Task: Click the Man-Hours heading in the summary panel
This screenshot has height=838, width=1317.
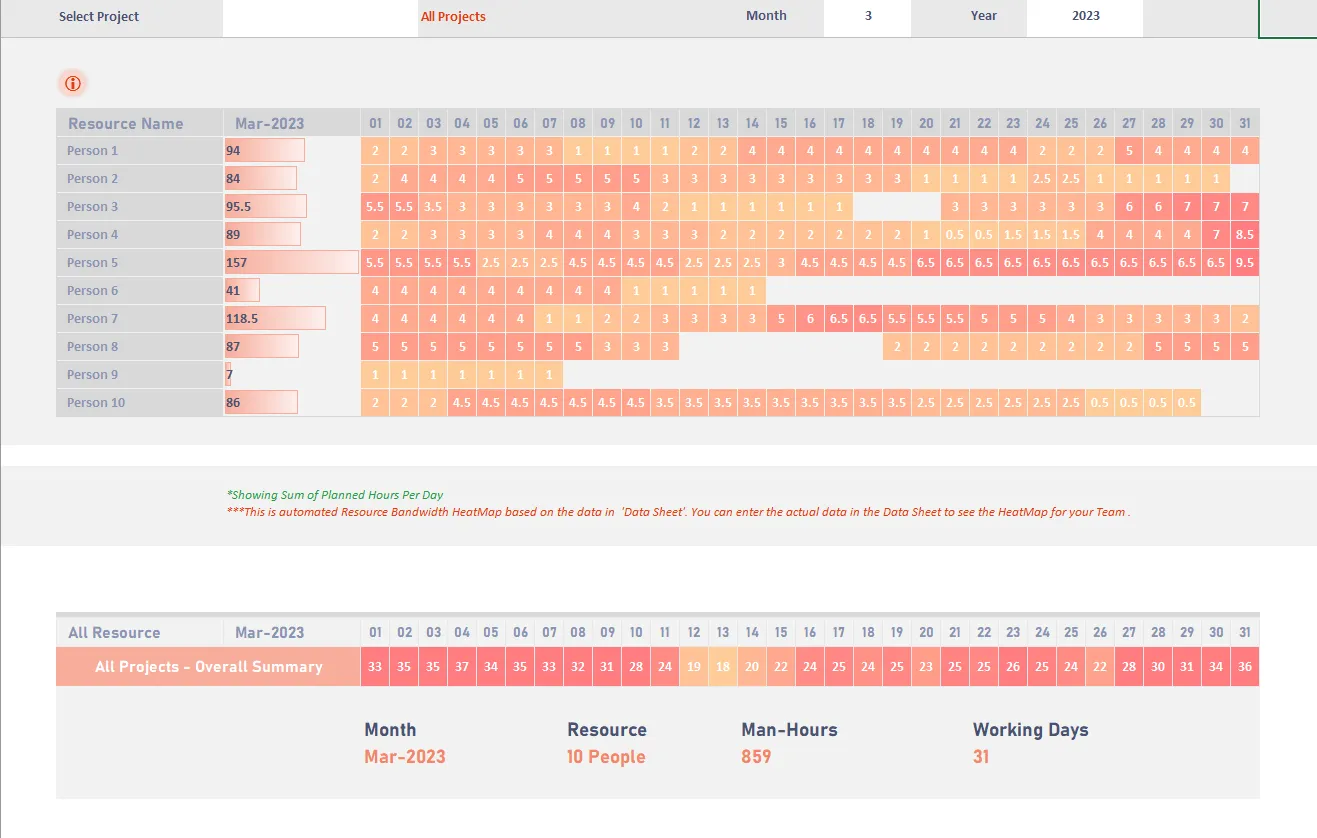Action: pos(790,730)
